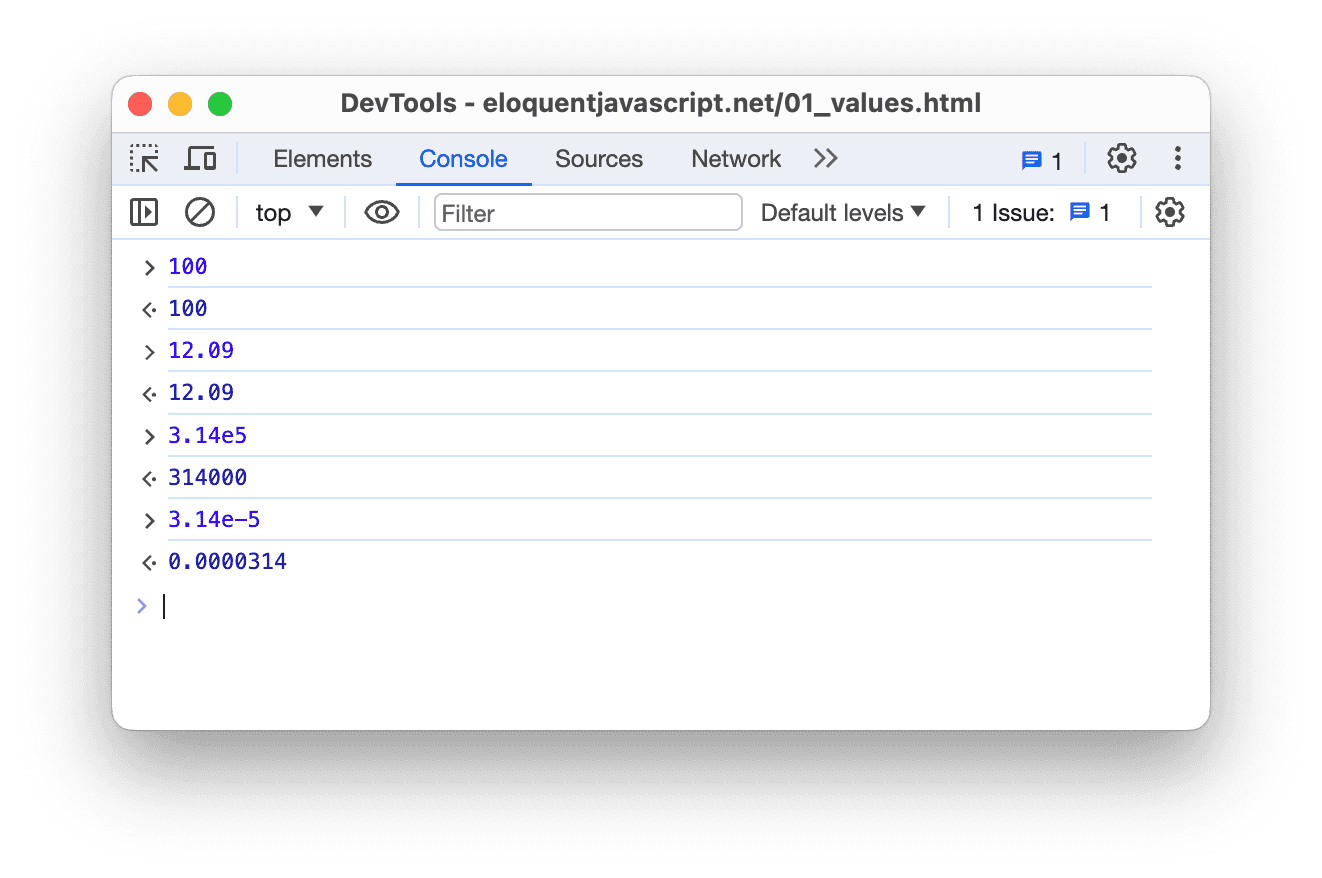Image resolution: width=1322 pixels, height=878 pixels.
Task: Create a live expression with the eye icon
Action: click(x=381, y=212)
